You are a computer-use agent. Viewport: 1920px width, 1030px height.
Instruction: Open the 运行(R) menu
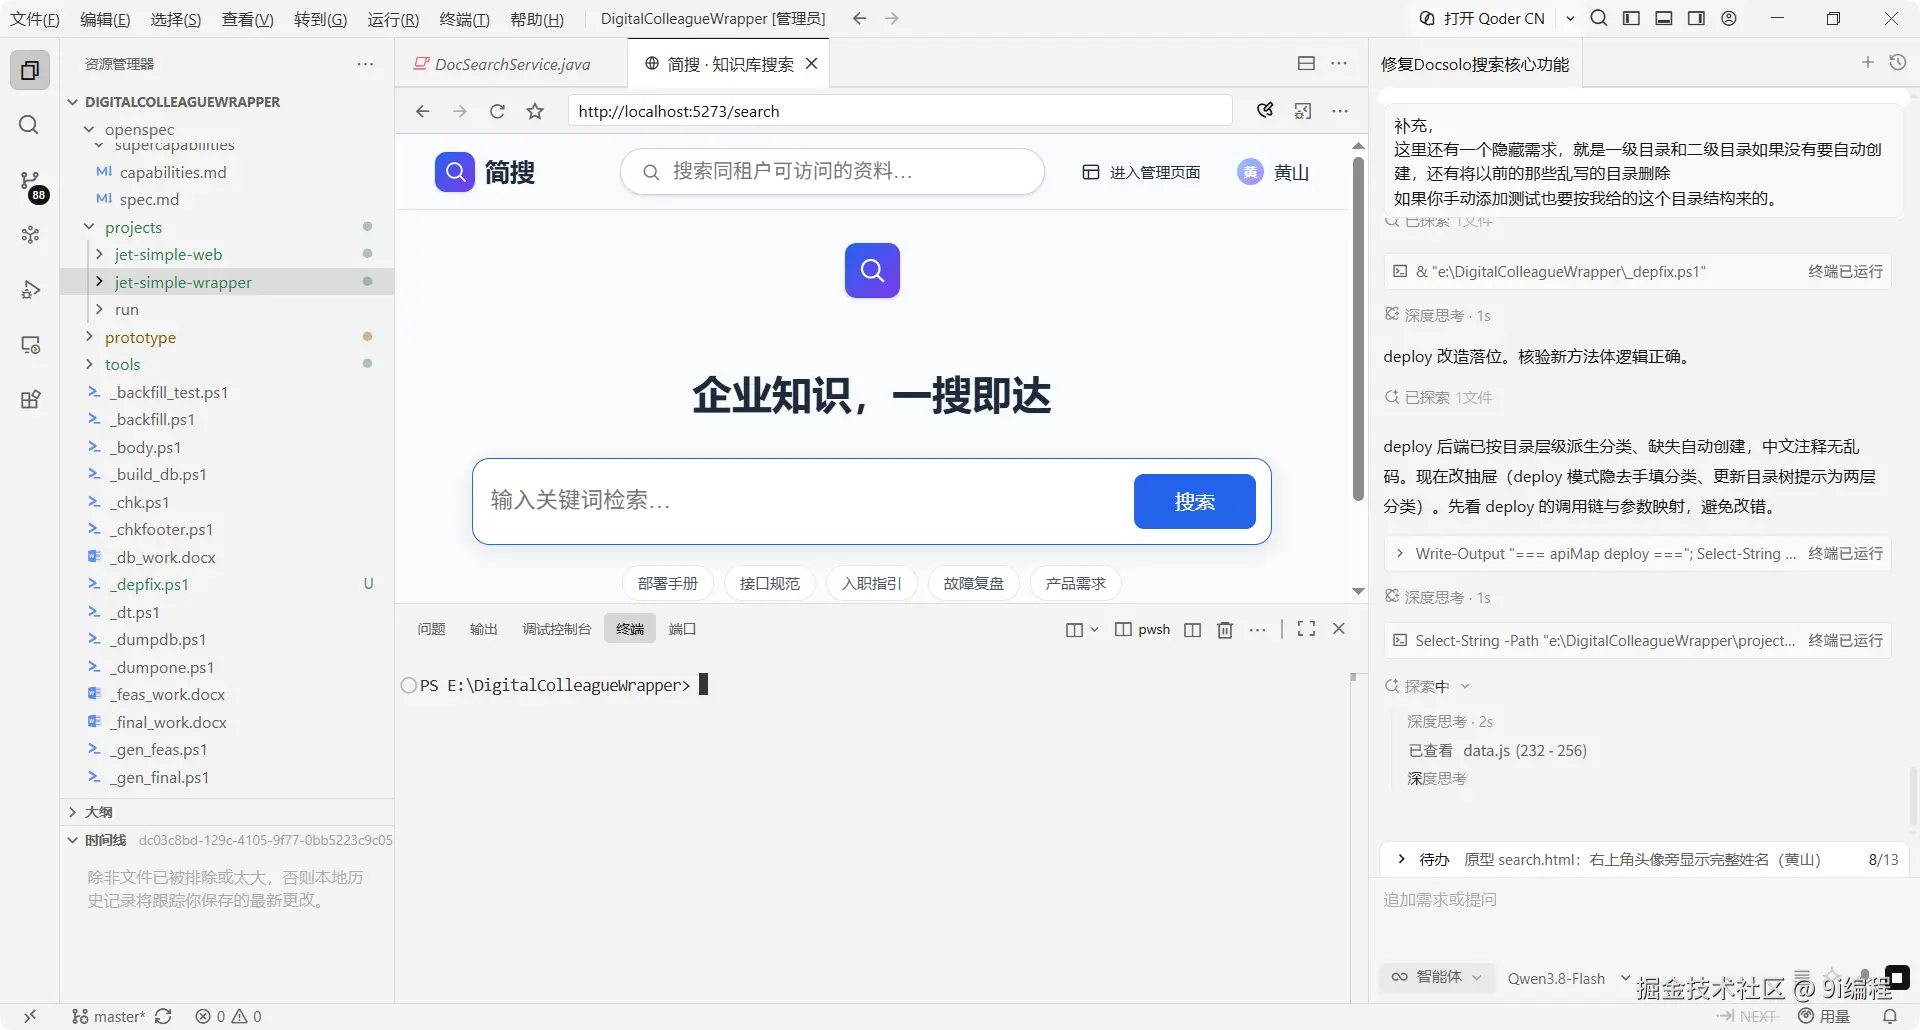pos(393,19)
